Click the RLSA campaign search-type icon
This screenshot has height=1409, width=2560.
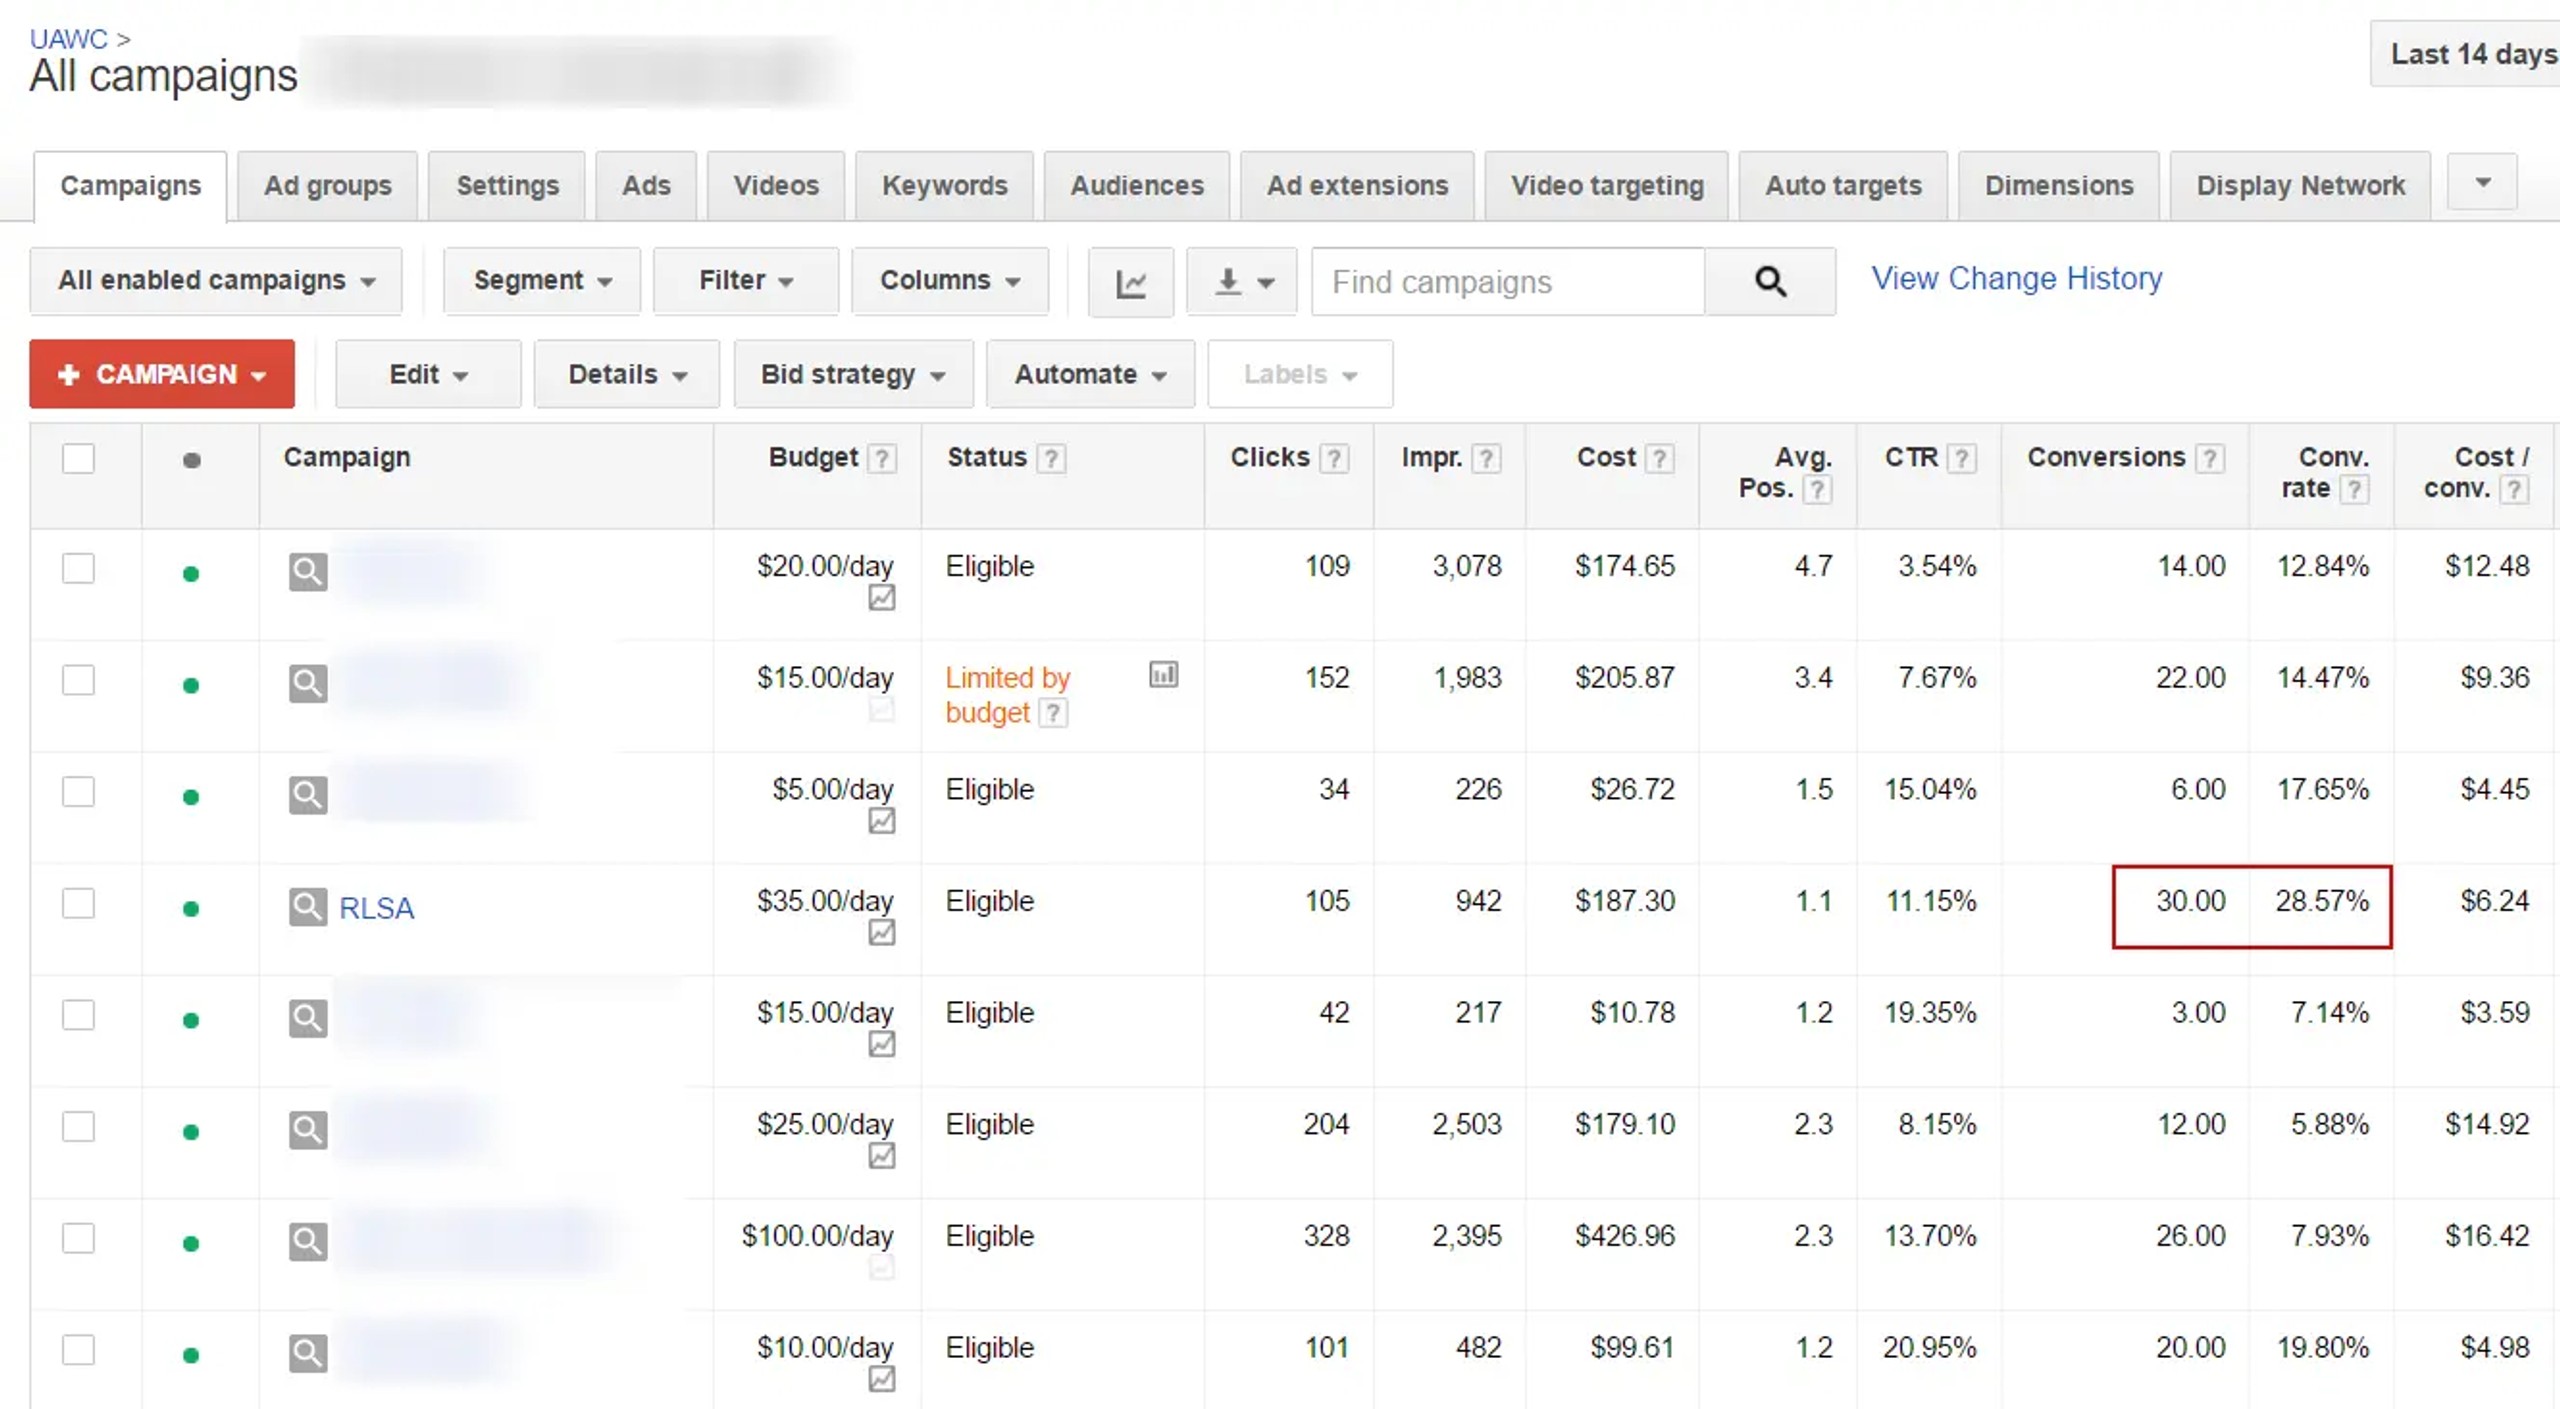pos(307,907)
